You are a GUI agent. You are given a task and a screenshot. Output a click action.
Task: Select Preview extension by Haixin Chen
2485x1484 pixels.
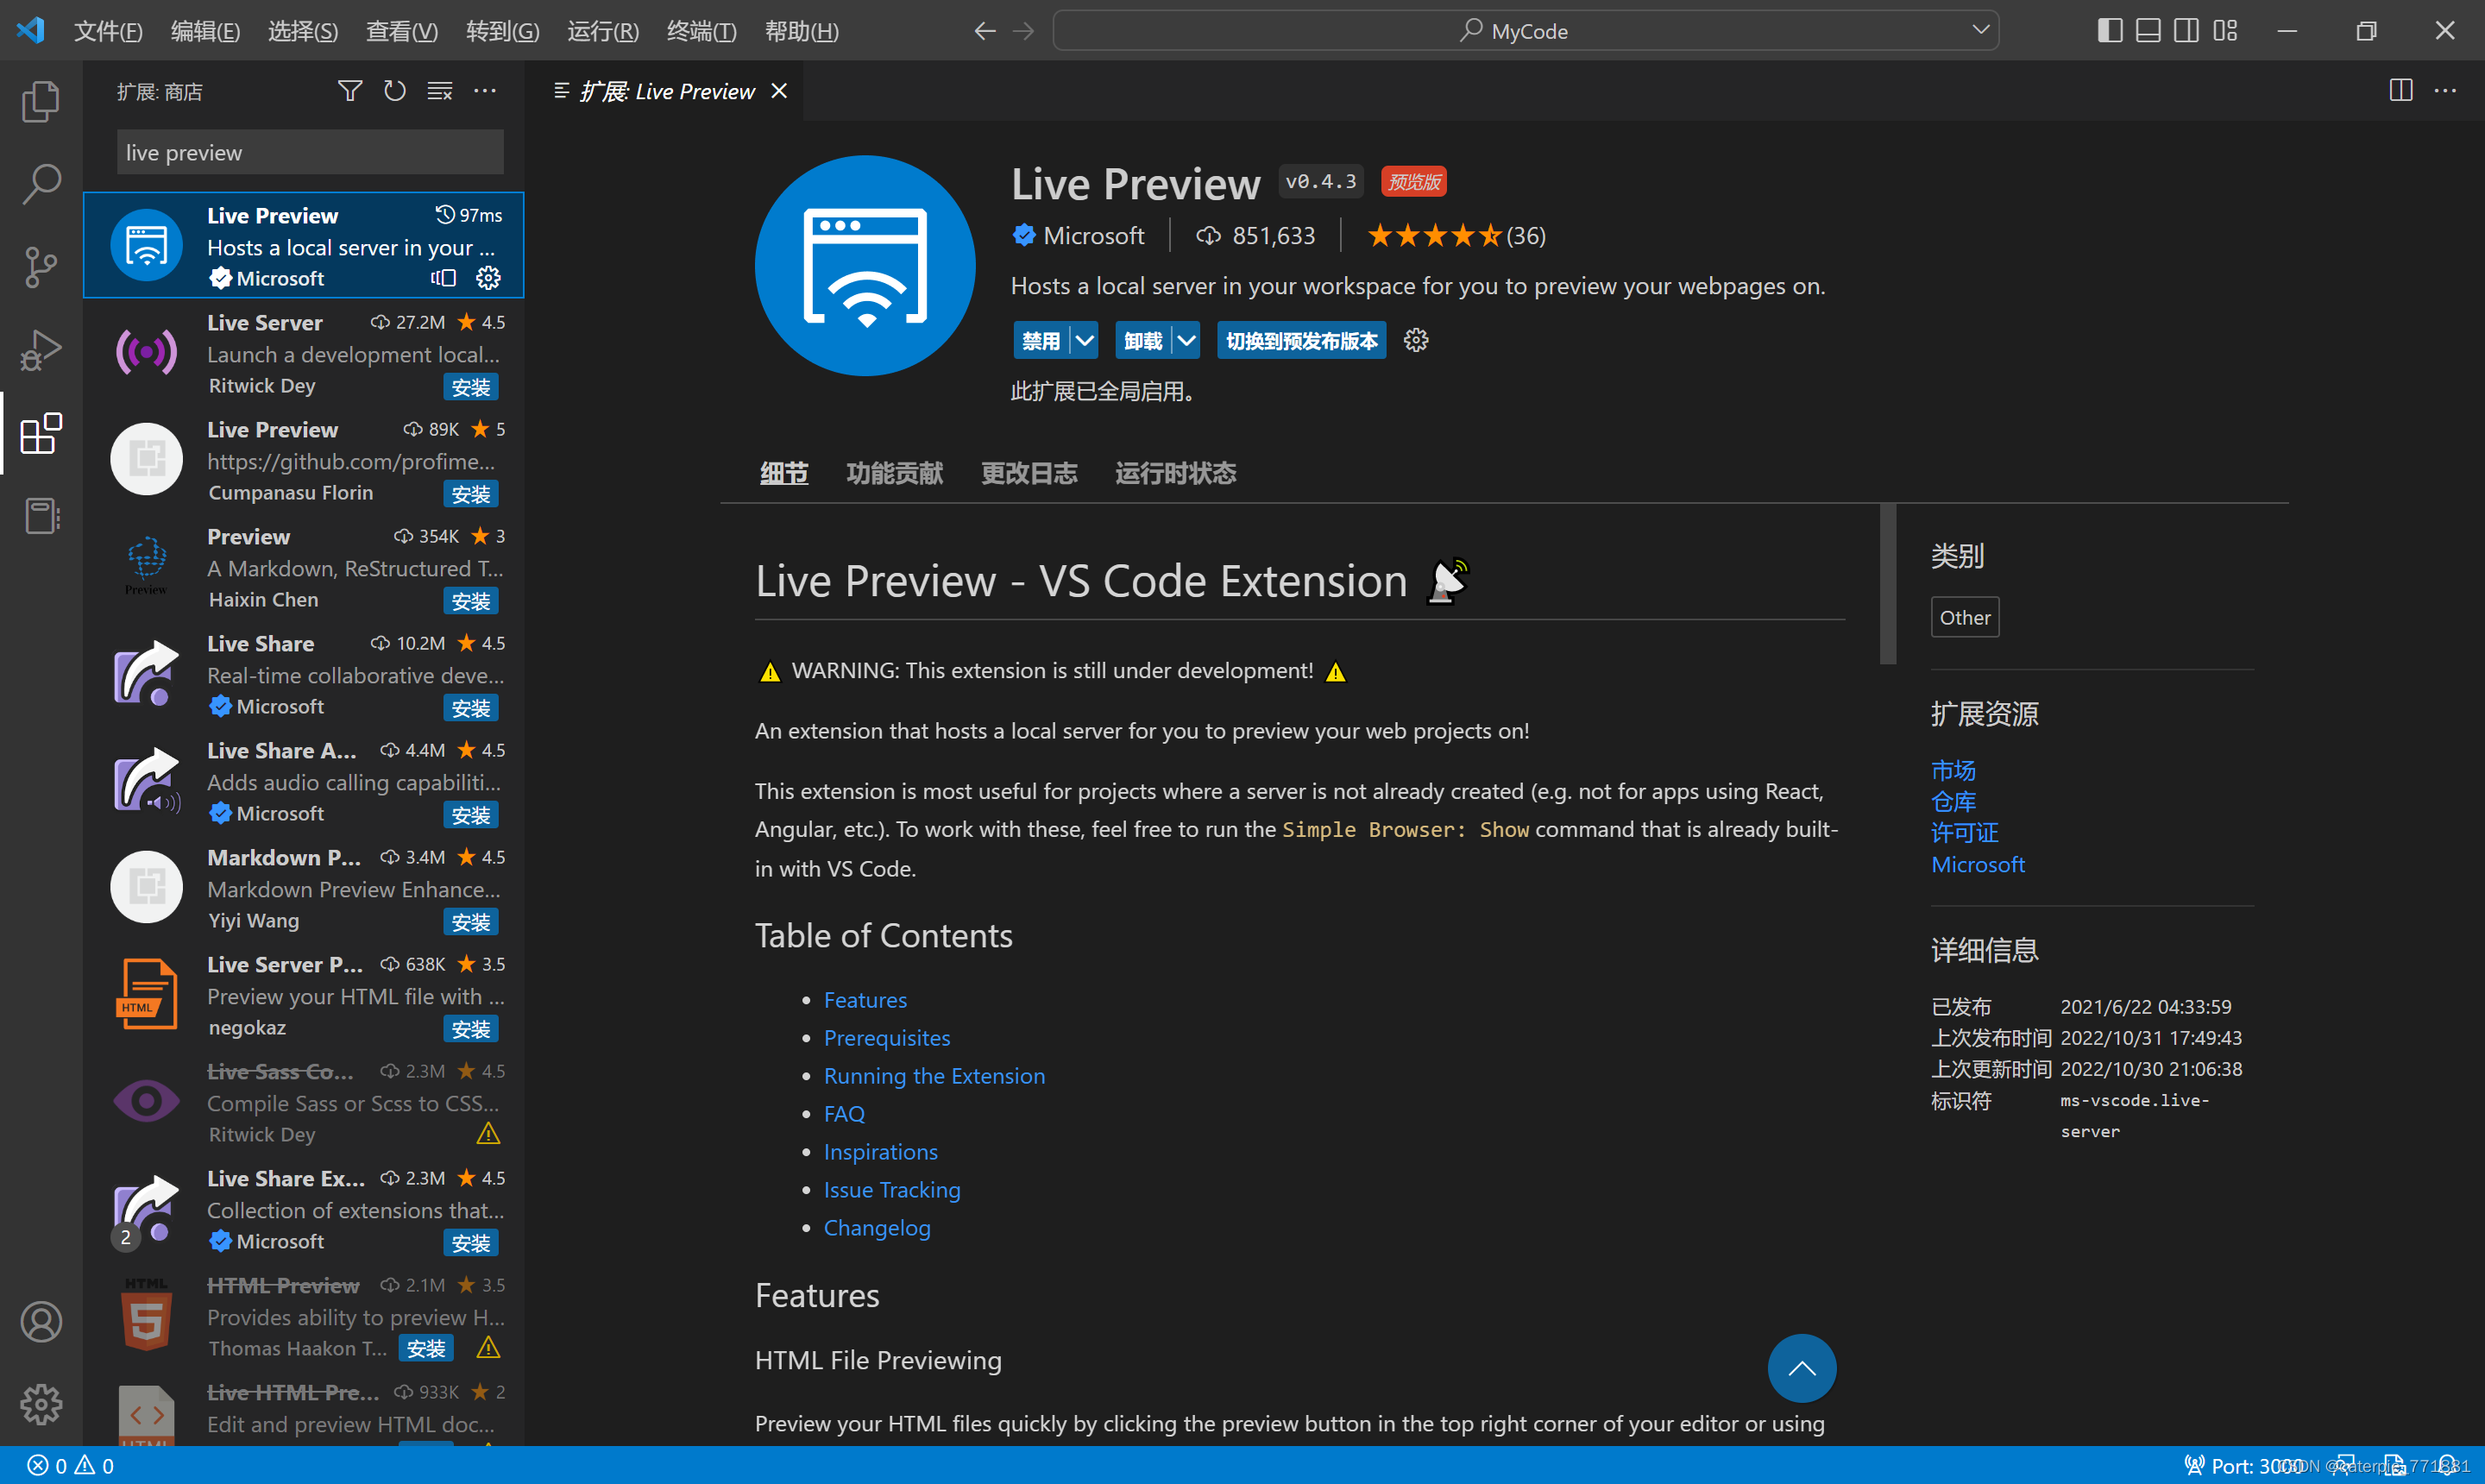click(304, 567)
